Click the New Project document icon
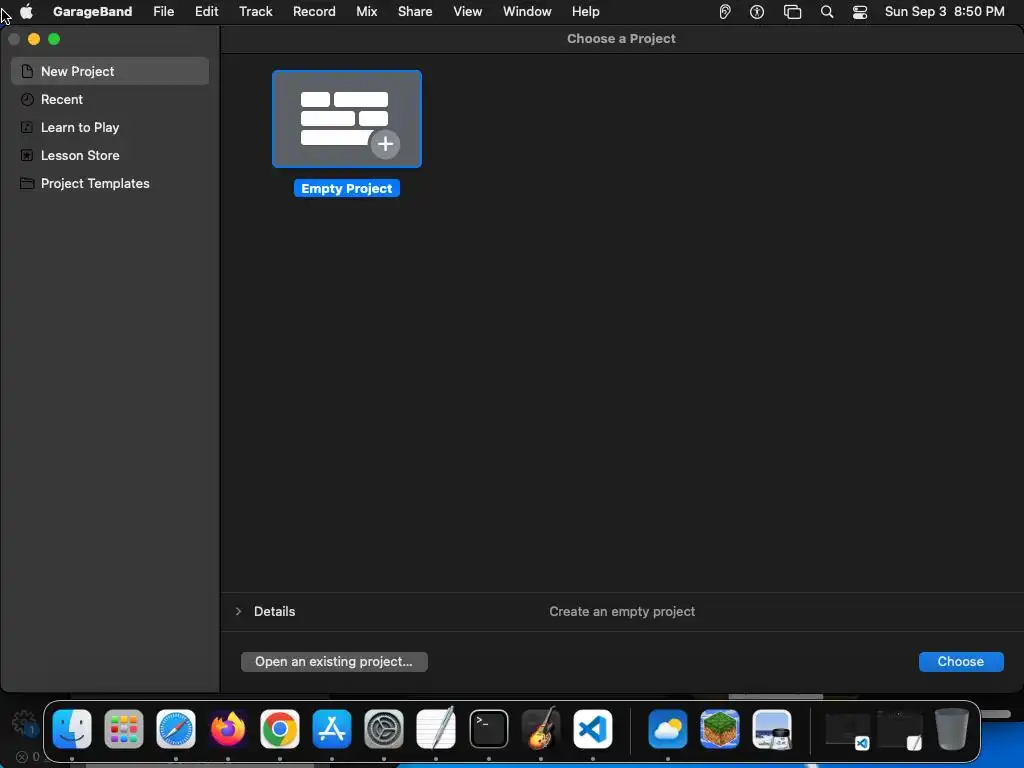Image resolution: width=1024 pixels, height=768 pixels. pyautogui.click(x=27, y=71)
